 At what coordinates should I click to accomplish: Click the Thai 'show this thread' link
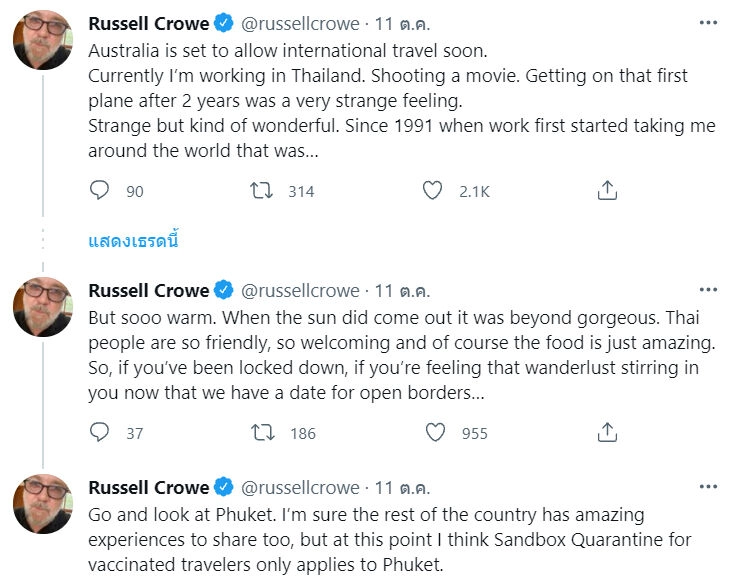pyautogui.click(x=133, y=242)
